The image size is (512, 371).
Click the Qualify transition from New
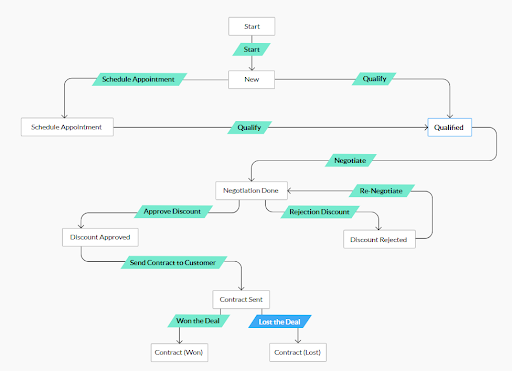point(374,79)
